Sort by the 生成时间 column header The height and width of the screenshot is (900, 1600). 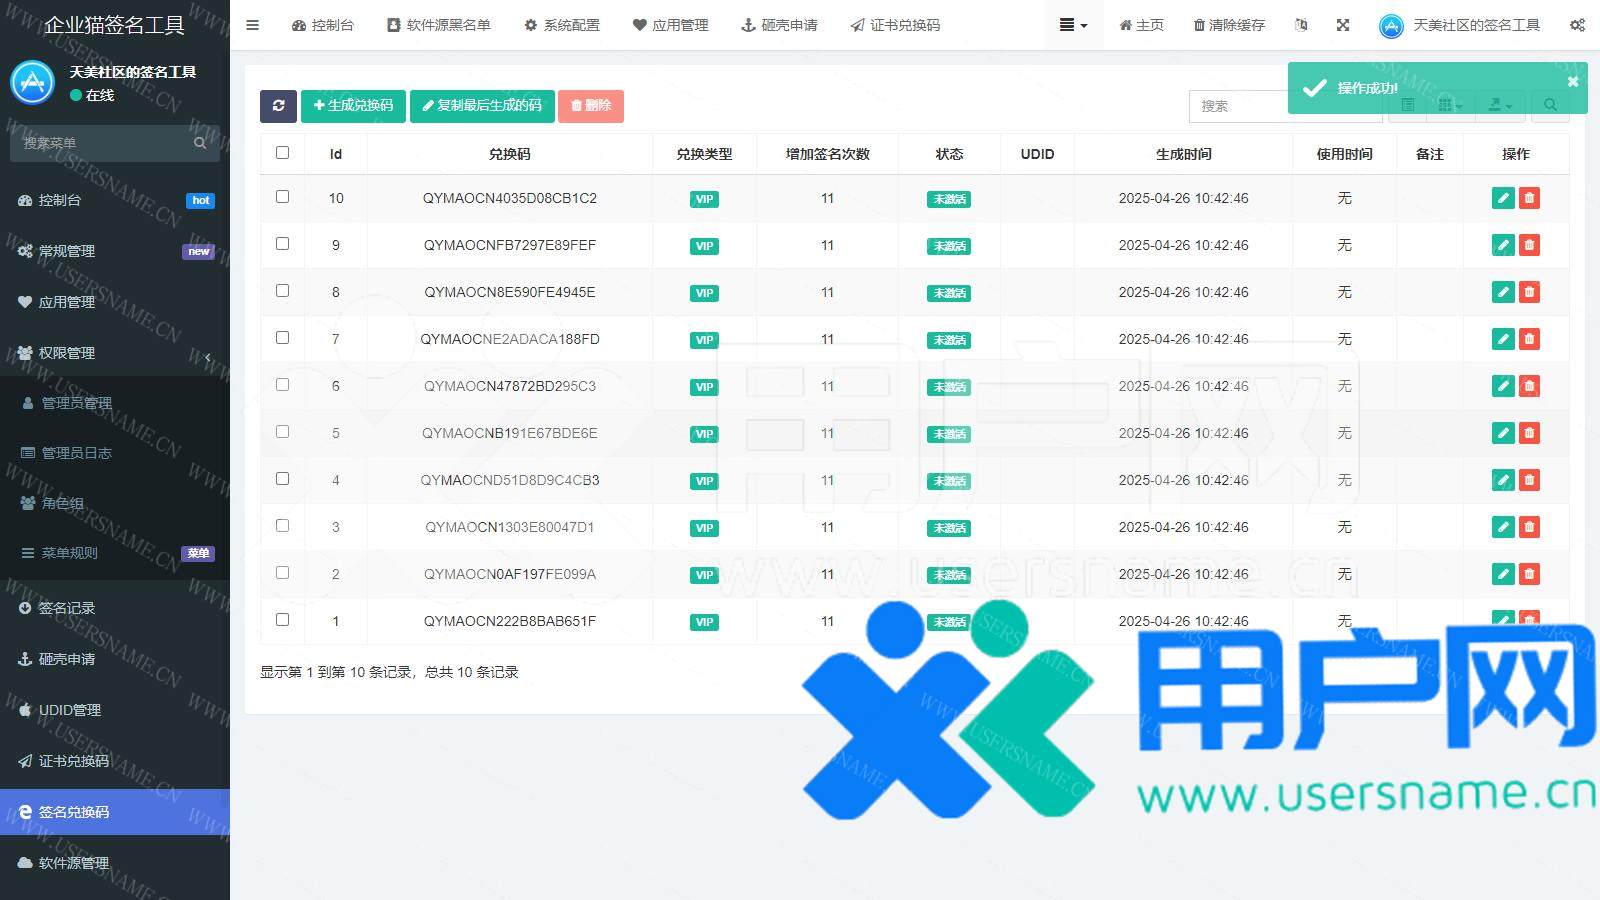(1183, 154)
